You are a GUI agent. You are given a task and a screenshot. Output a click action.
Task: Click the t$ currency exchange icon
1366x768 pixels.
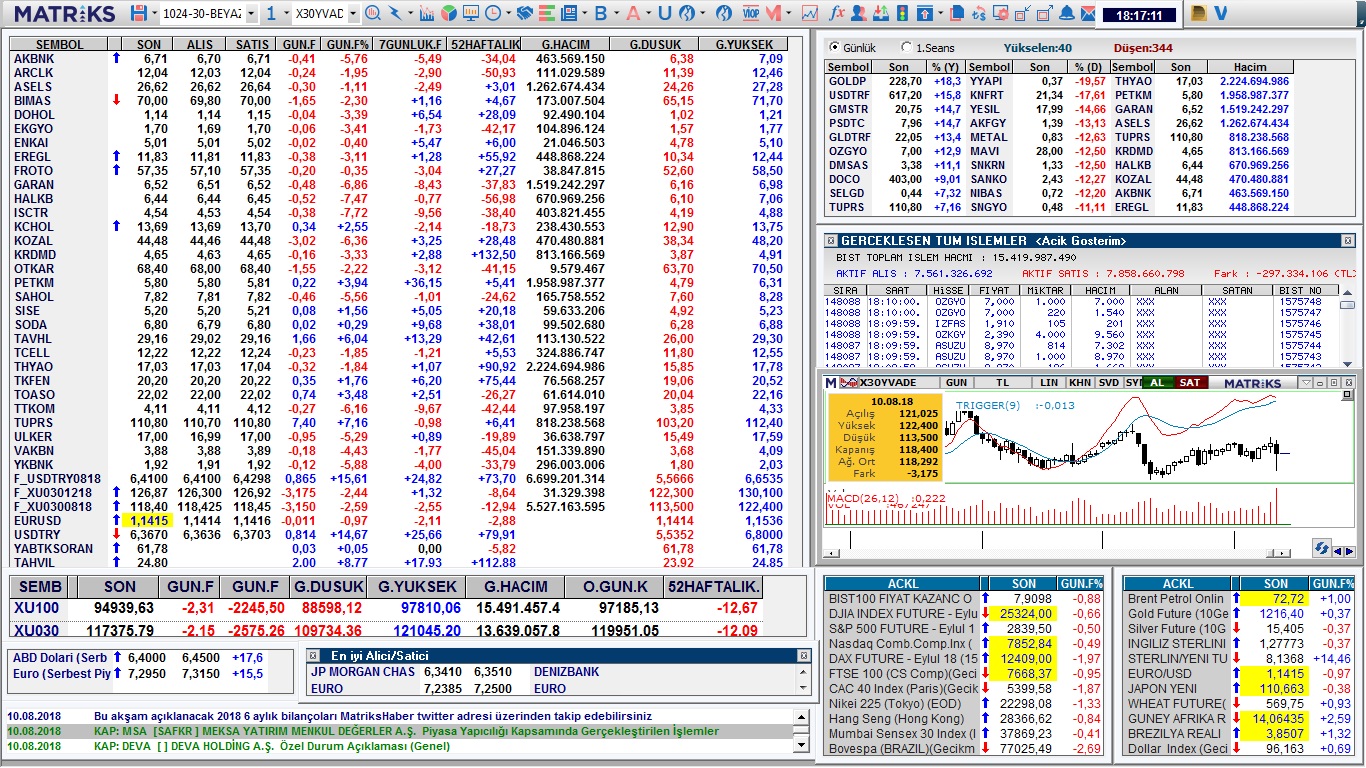coord(979,13)
